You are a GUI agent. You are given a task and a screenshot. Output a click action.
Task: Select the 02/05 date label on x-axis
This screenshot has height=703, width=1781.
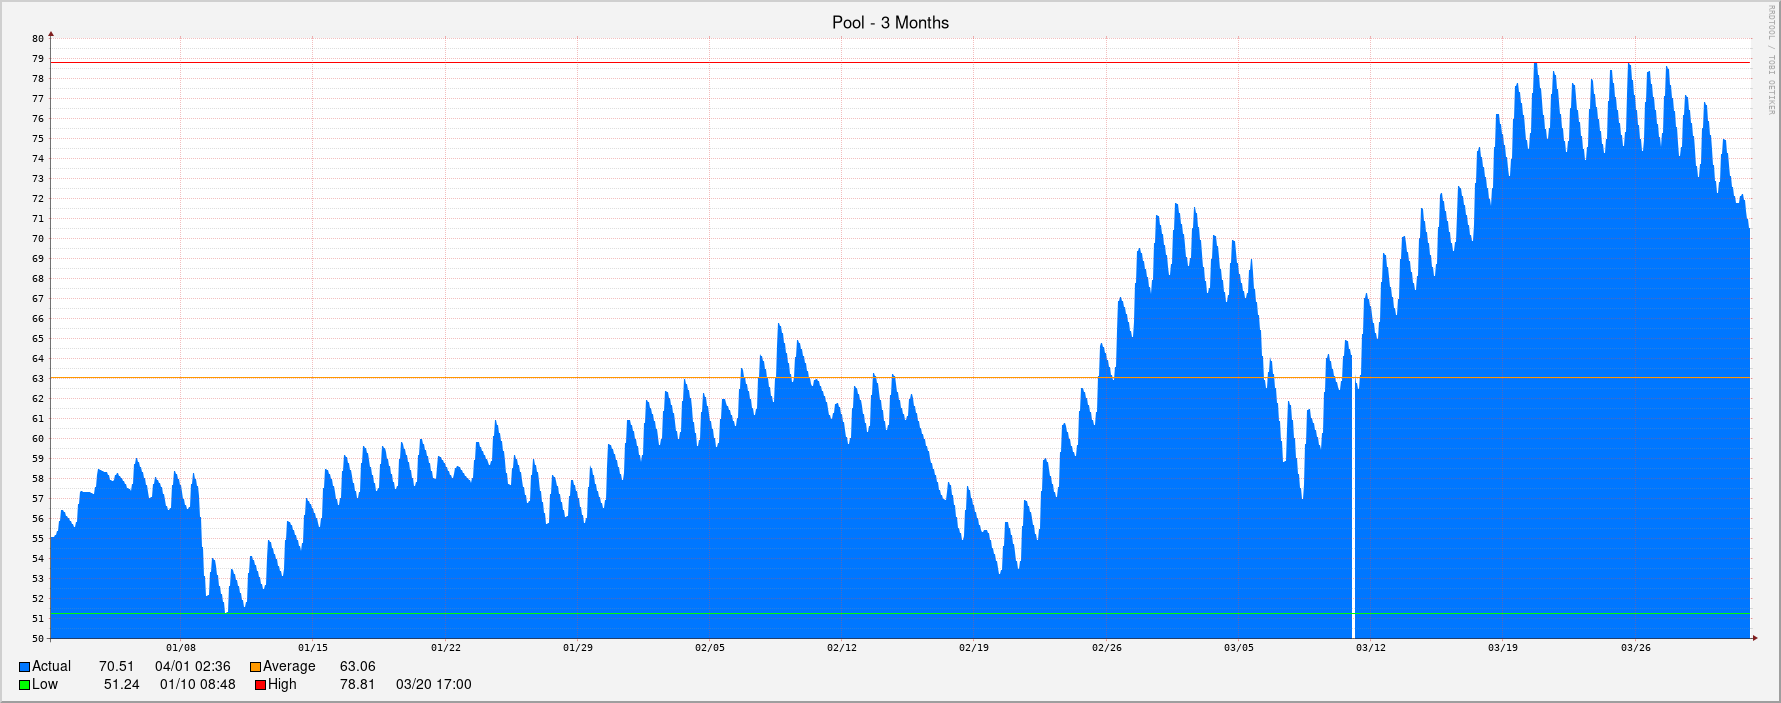[709, 648]
